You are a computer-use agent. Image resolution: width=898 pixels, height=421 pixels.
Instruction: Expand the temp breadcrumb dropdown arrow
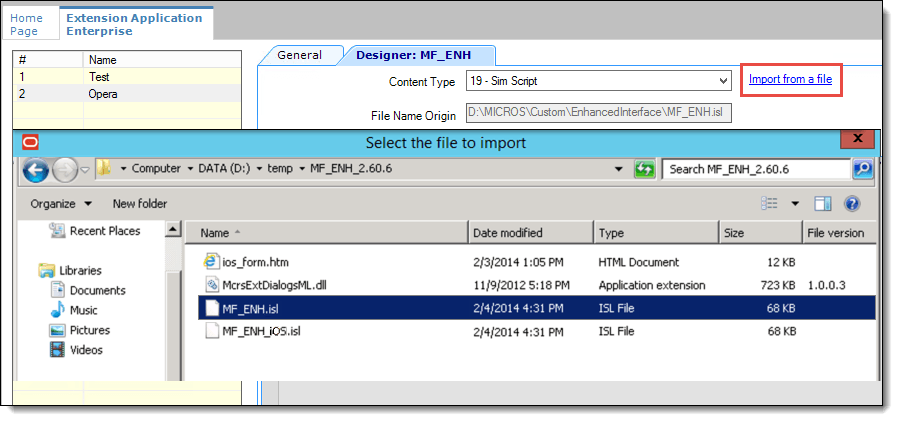click(x=301, y=169)
